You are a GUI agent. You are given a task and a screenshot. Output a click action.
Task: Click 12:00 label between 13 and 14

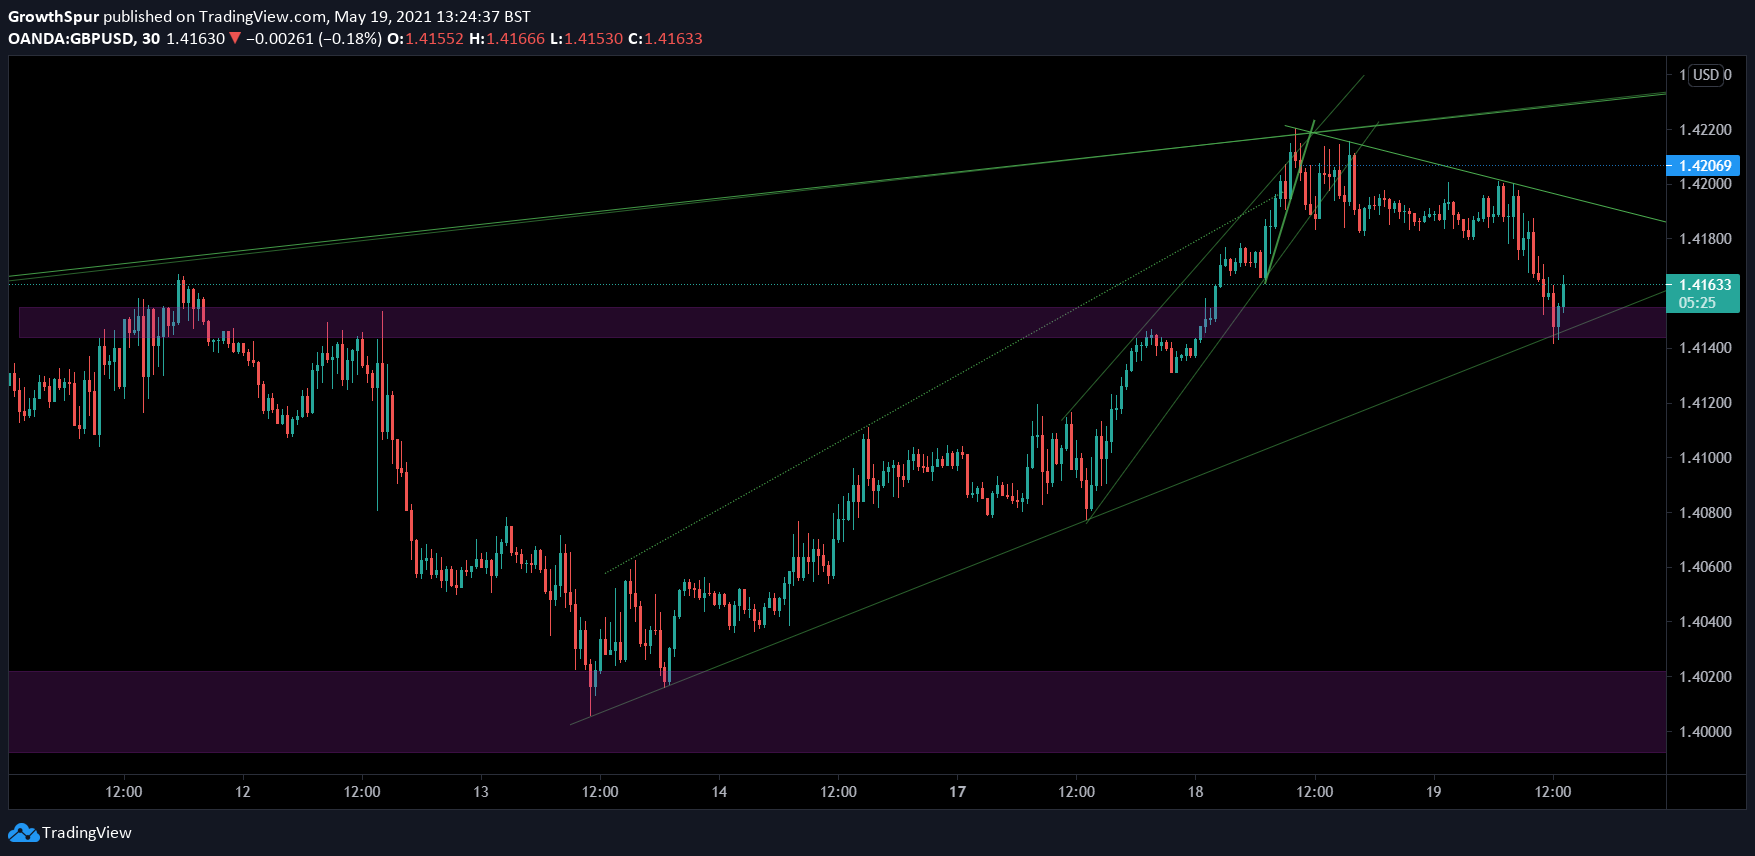tap(600, 792)
